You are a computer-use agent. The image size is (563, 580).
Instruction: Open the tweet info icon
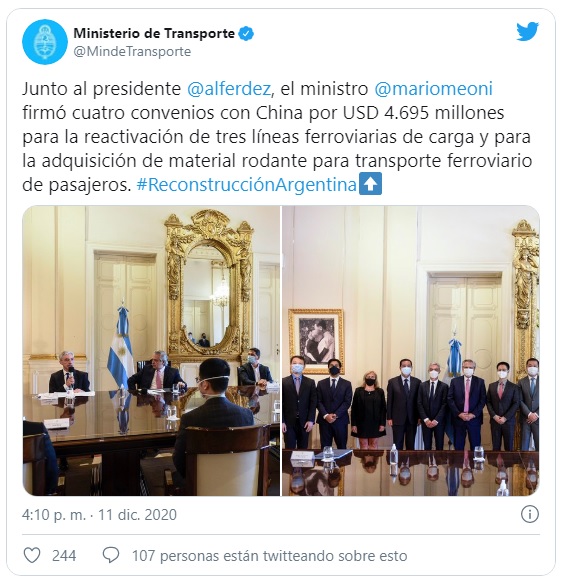[529, 515]
